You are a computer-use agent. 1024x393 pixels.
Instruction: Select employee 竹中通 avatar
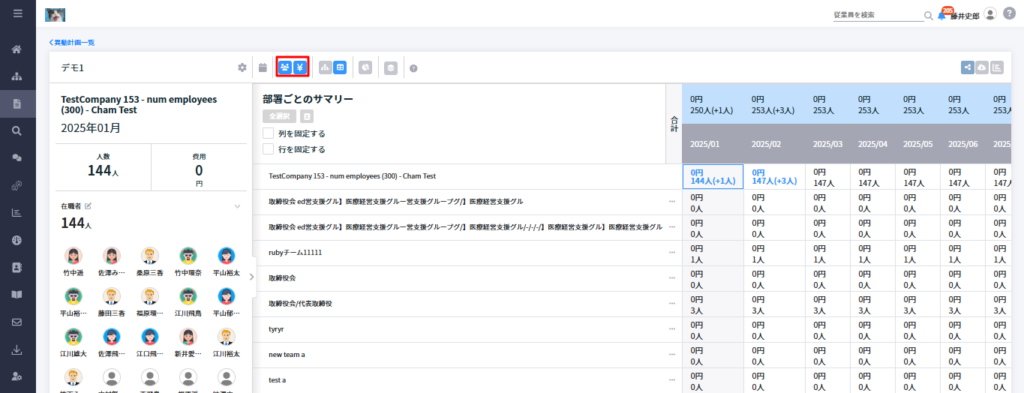pyautogui.click(x=74, y=256)
